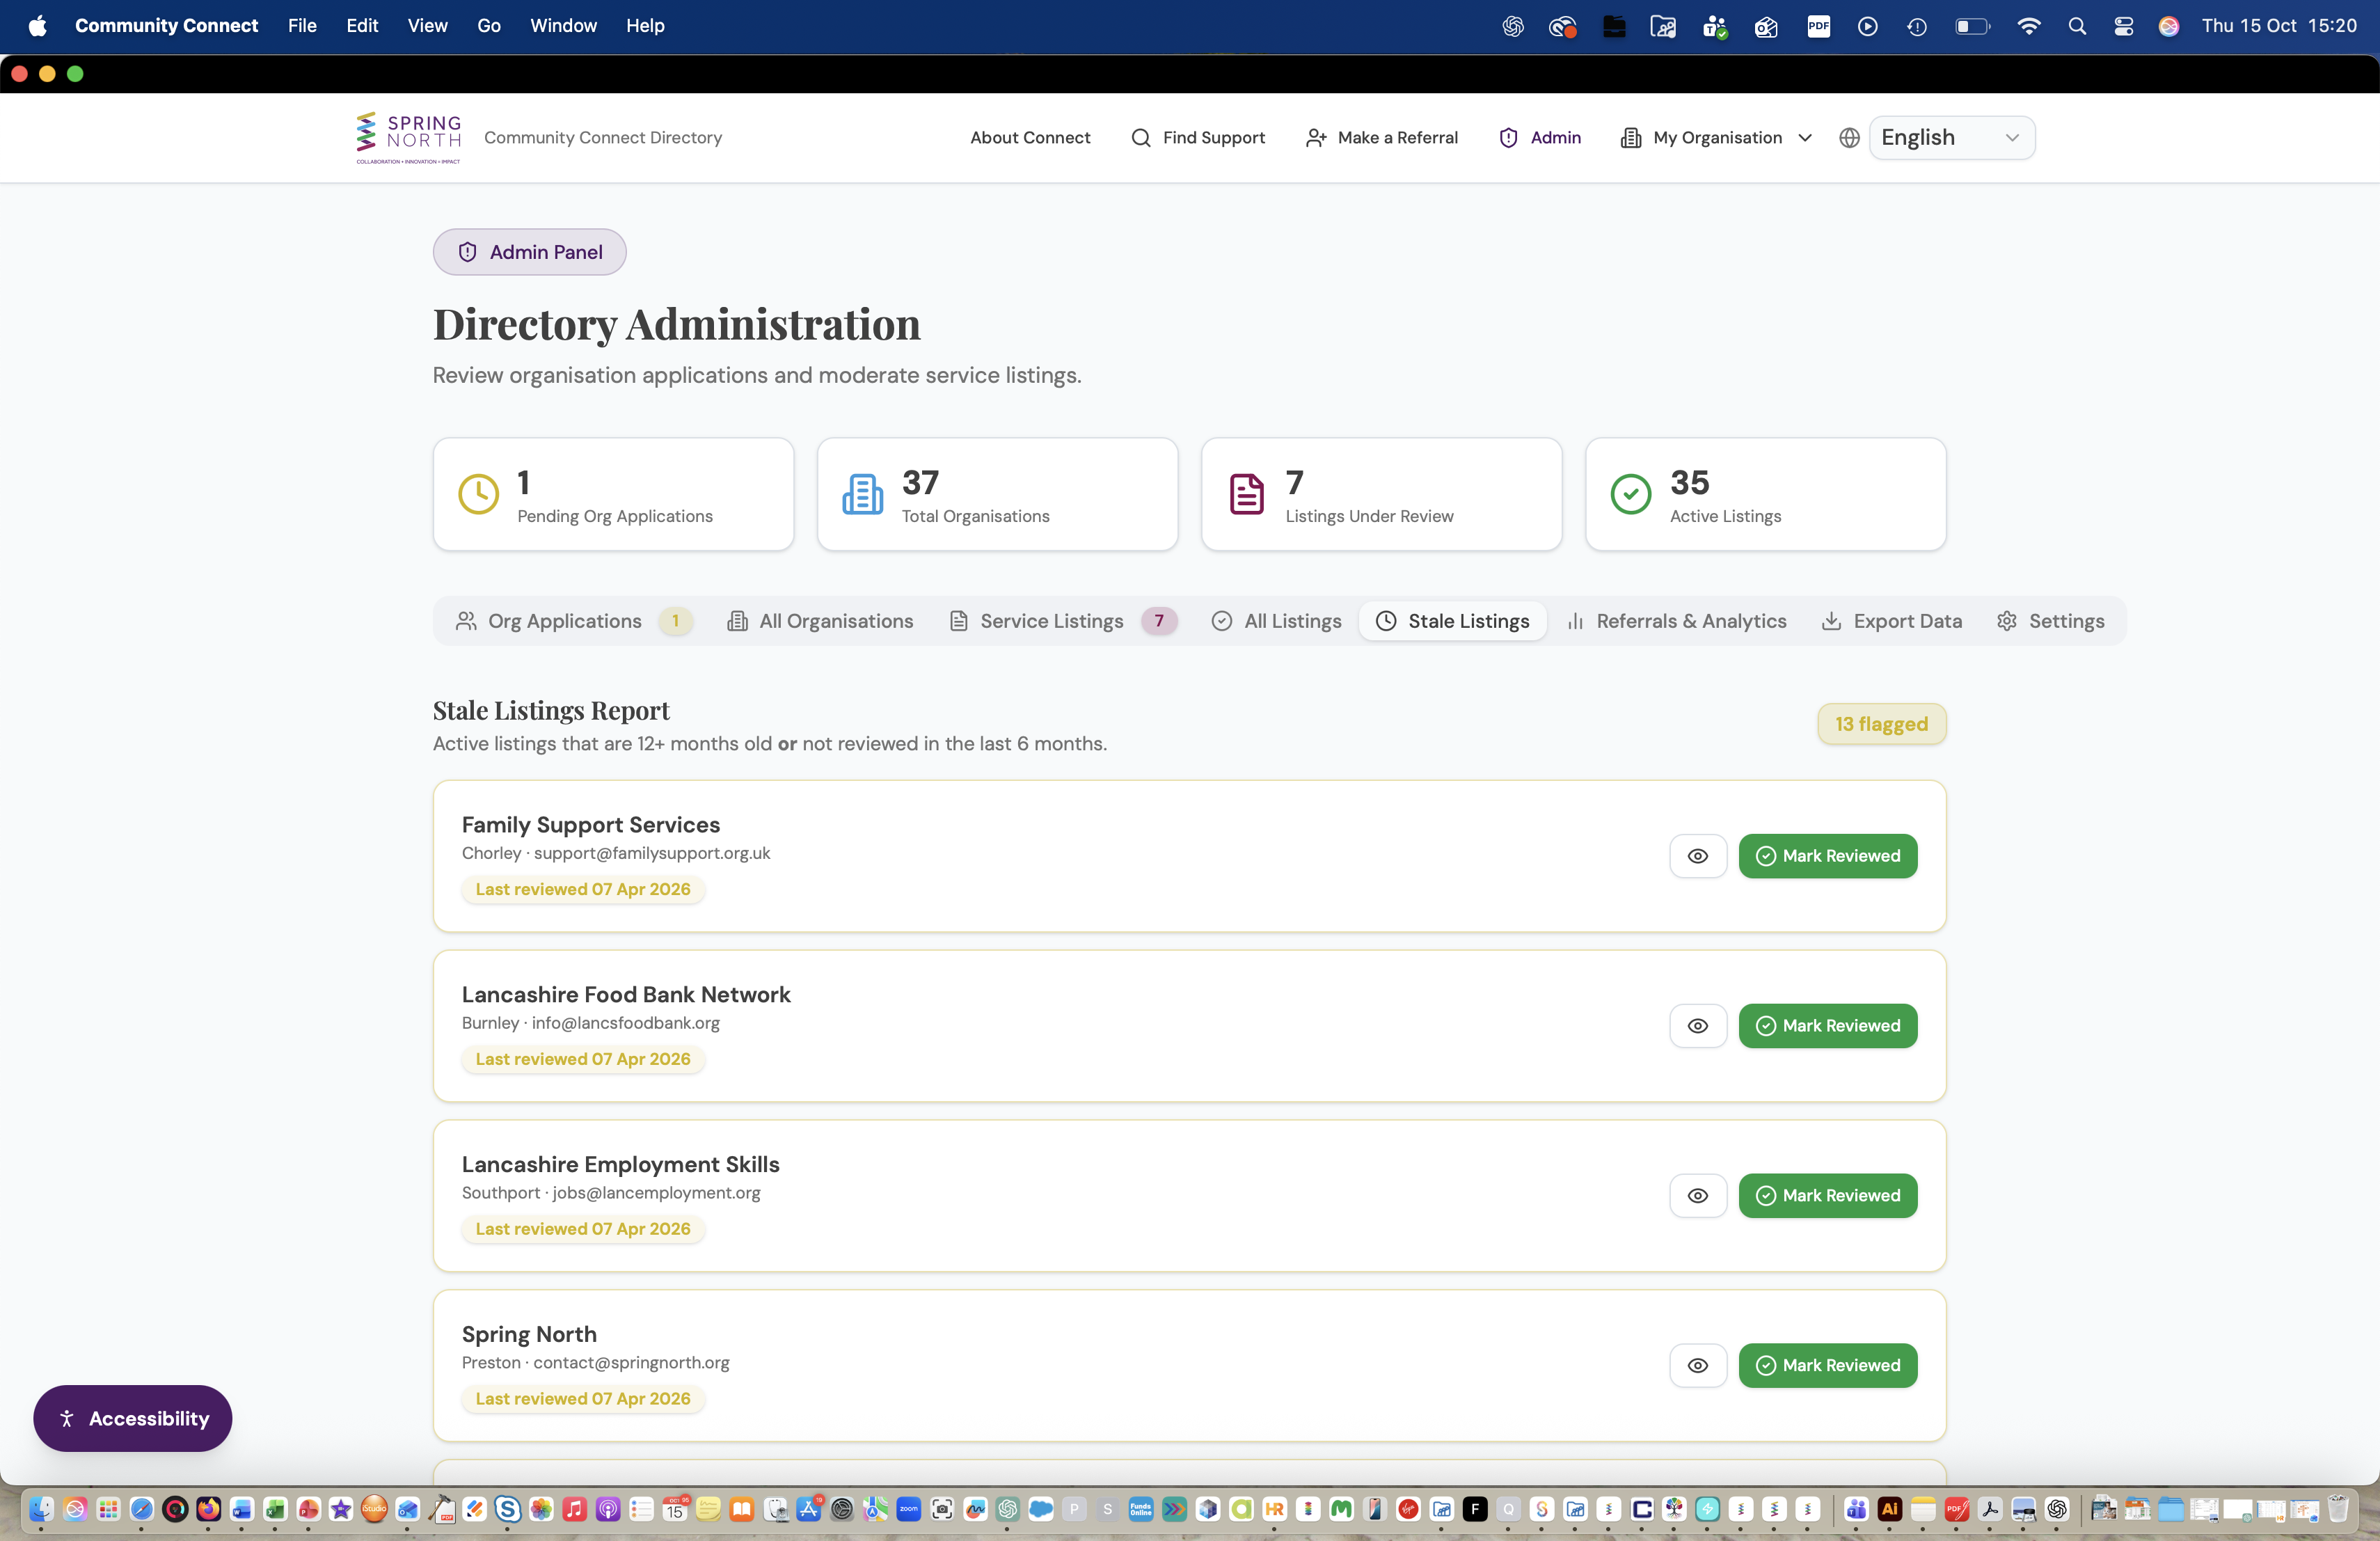This screenshot has width=2380, height=1541.
Task: Open the English language dropdown
Action: (1951, 138)
